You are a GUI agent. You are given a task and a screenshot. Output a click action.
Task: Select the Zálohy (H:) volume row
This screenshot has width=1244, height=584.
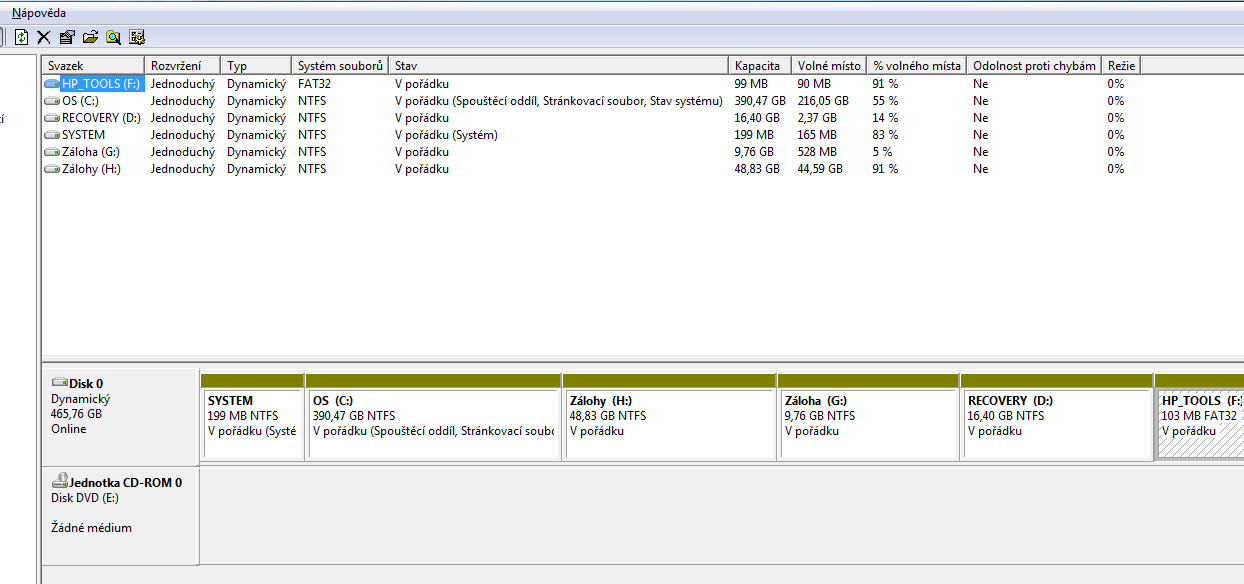click(592, 169)
